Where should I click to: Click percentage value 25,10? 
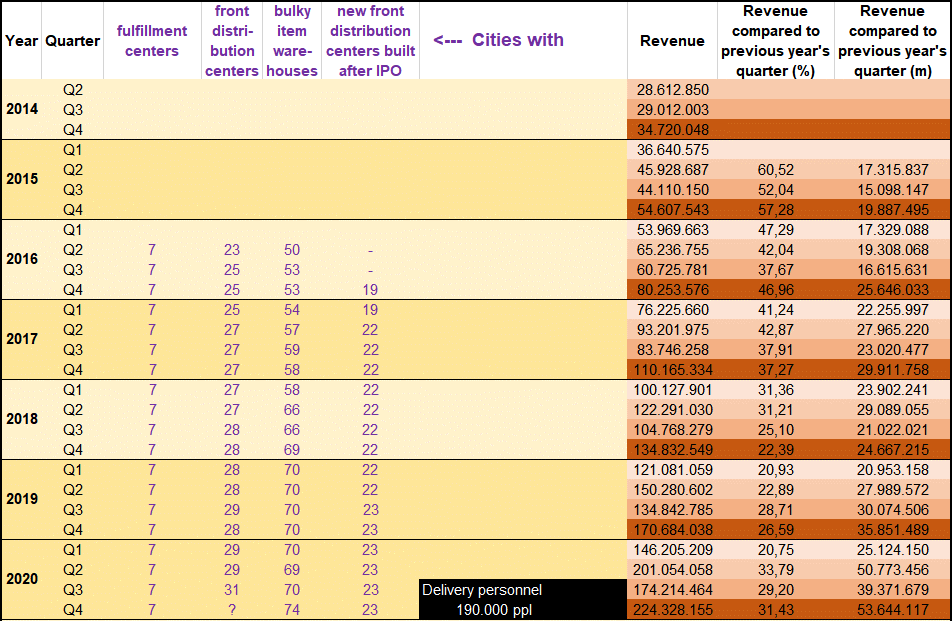click(775, 430)
